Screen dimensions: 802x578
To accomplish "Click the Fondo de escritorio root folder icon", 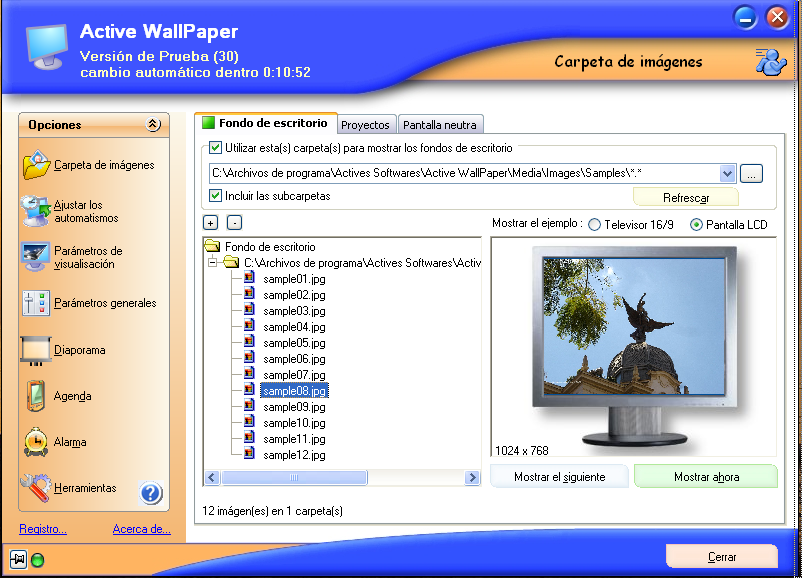I will coord(212,246).
